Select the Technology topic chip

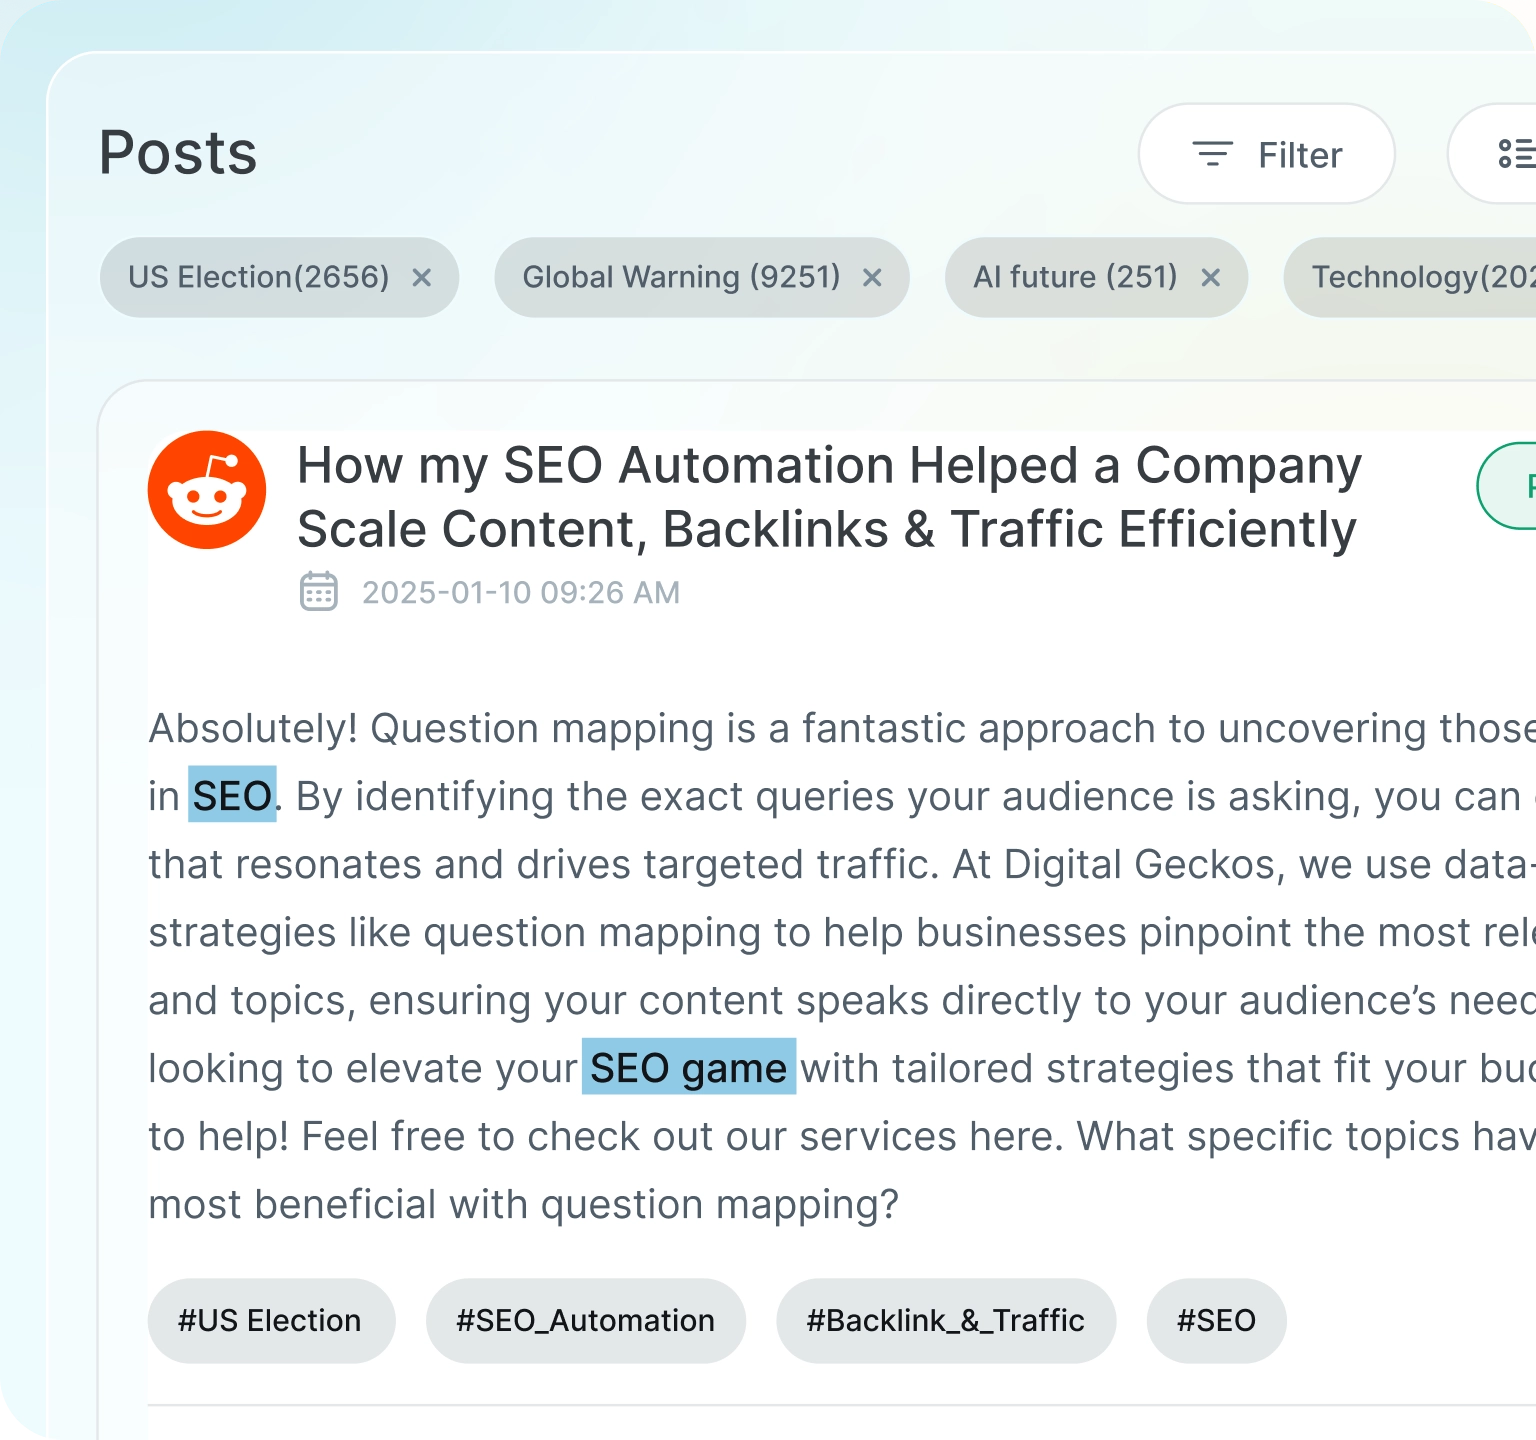(x=1420, y=277)
